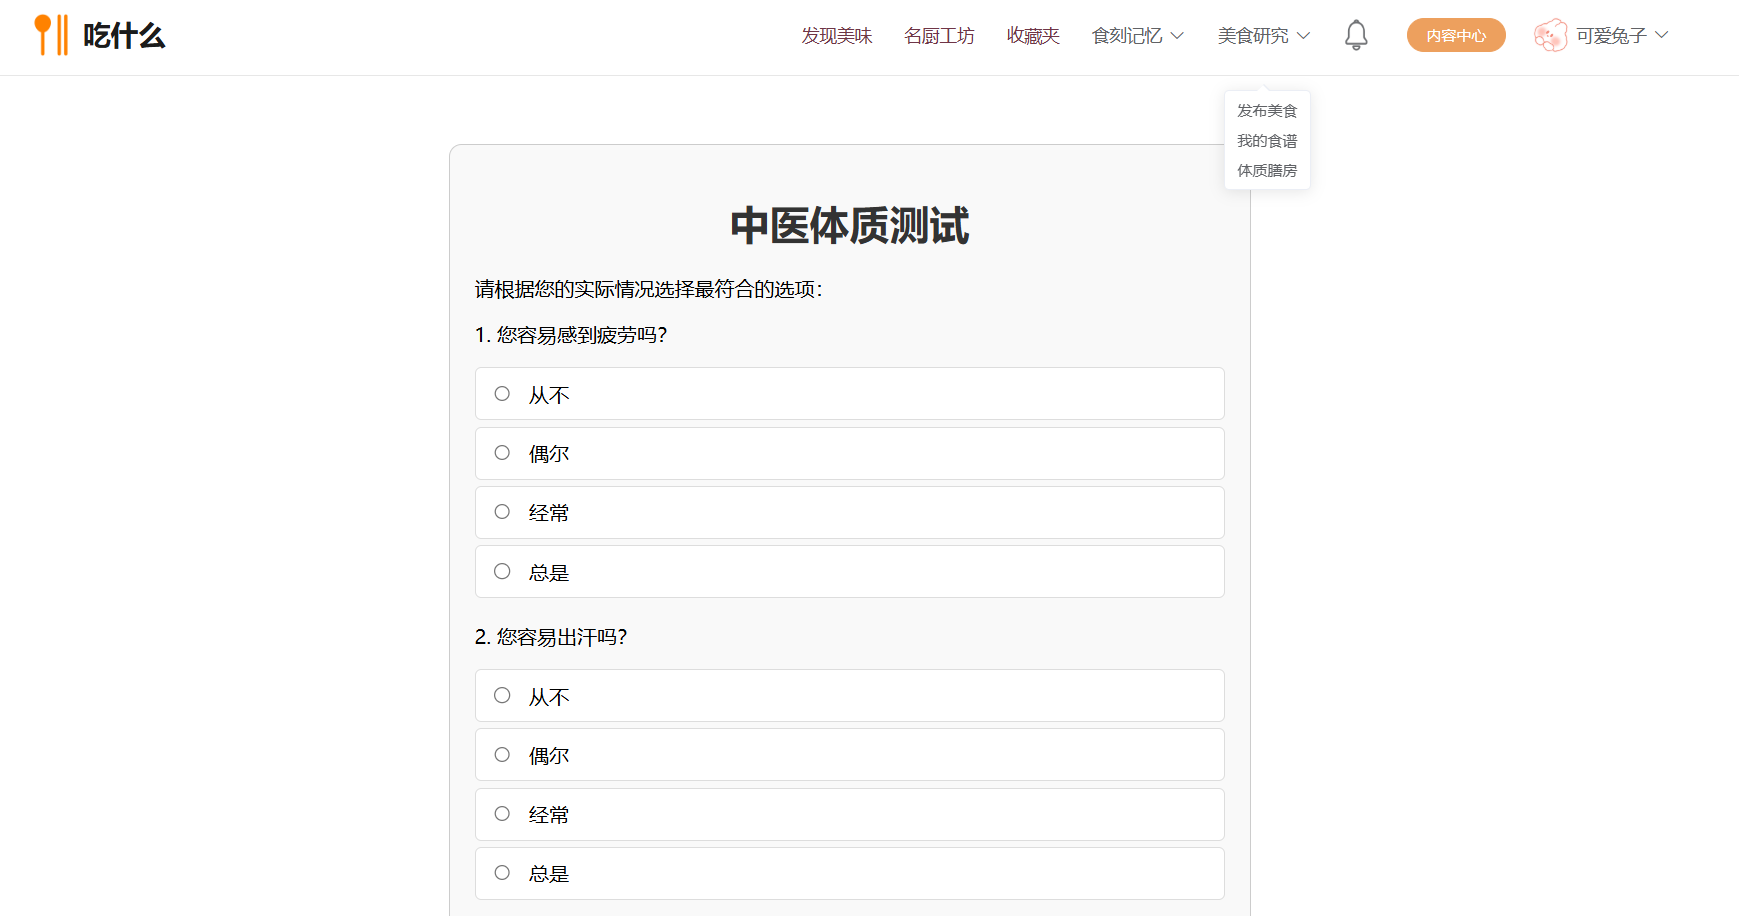Select 偶尔 for fatigue question
This screenshot has height=916, width=1739.
[x=850, y=453]
